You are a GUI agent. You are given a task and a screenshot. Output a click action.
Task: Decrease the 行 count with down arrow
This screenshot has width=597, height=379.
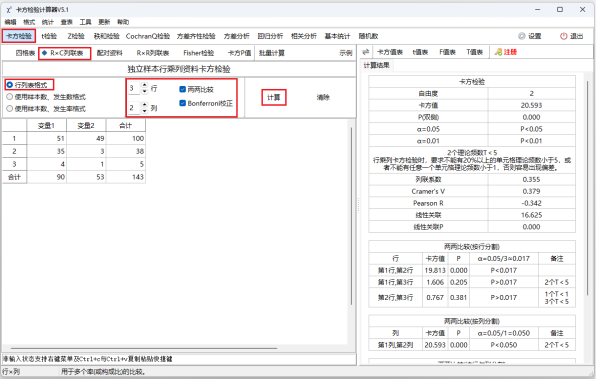(144, 91)
